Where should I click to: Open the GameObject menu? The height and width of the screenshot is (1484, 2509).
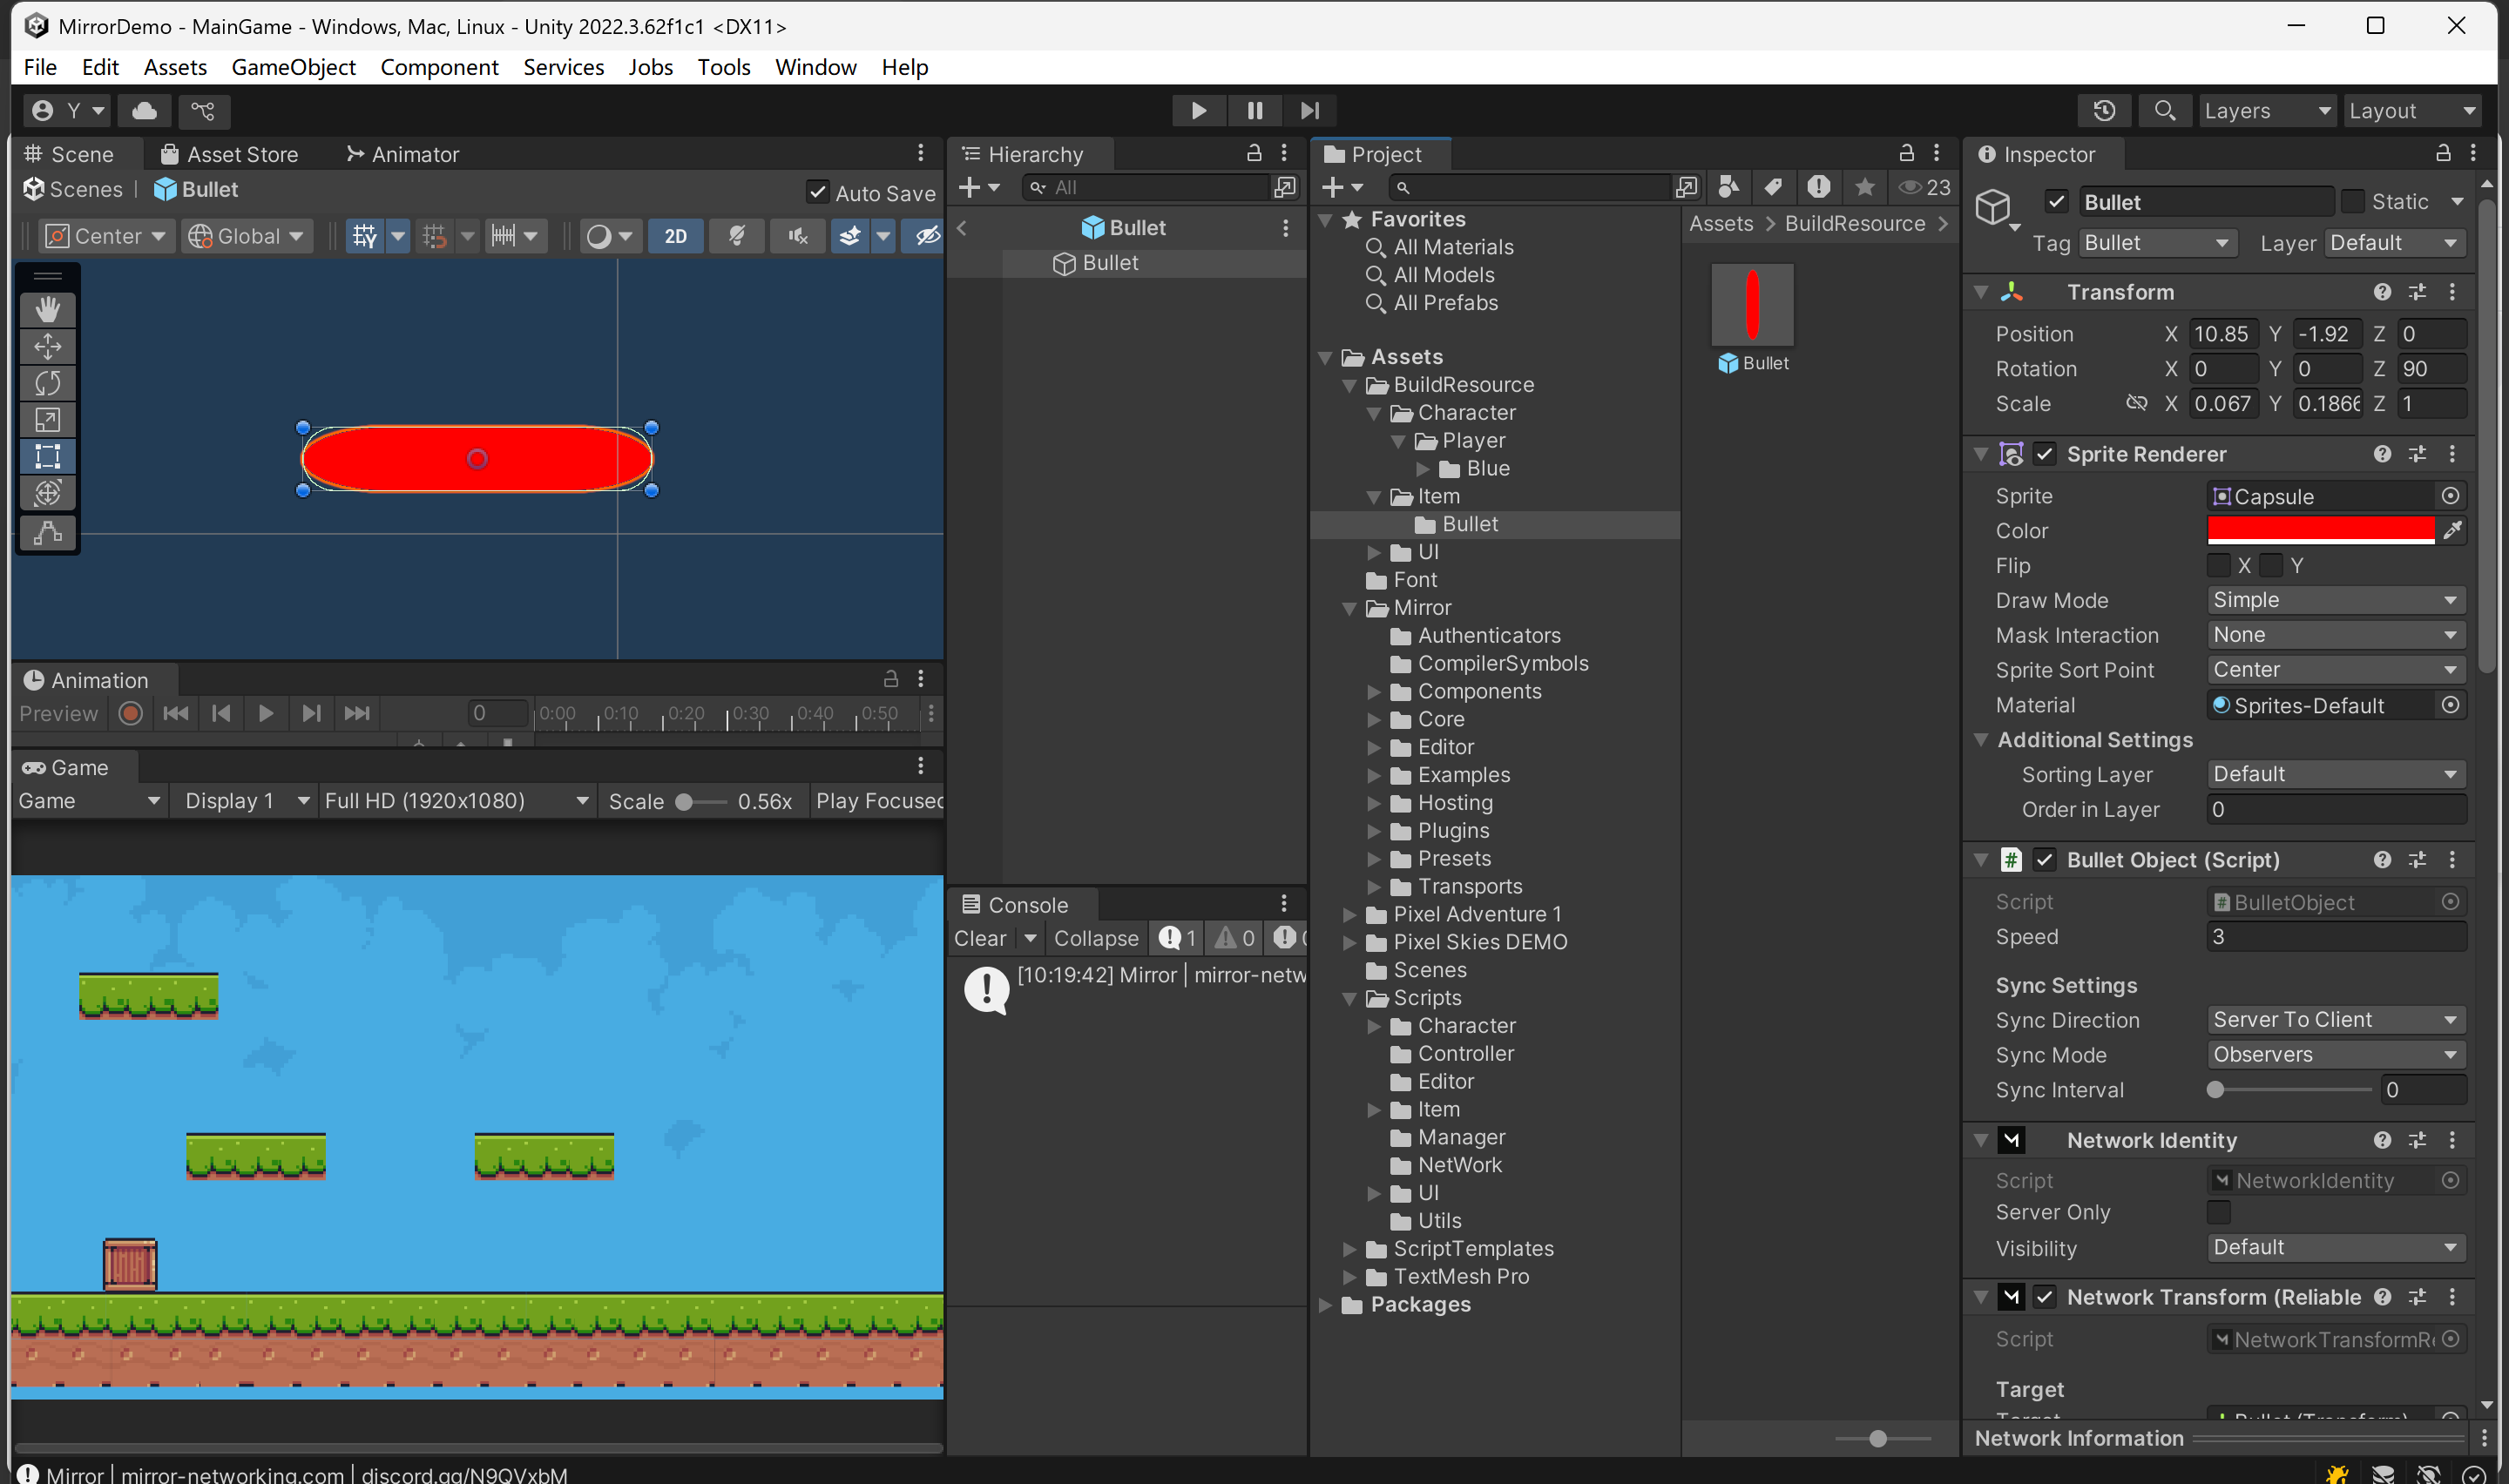293,67
